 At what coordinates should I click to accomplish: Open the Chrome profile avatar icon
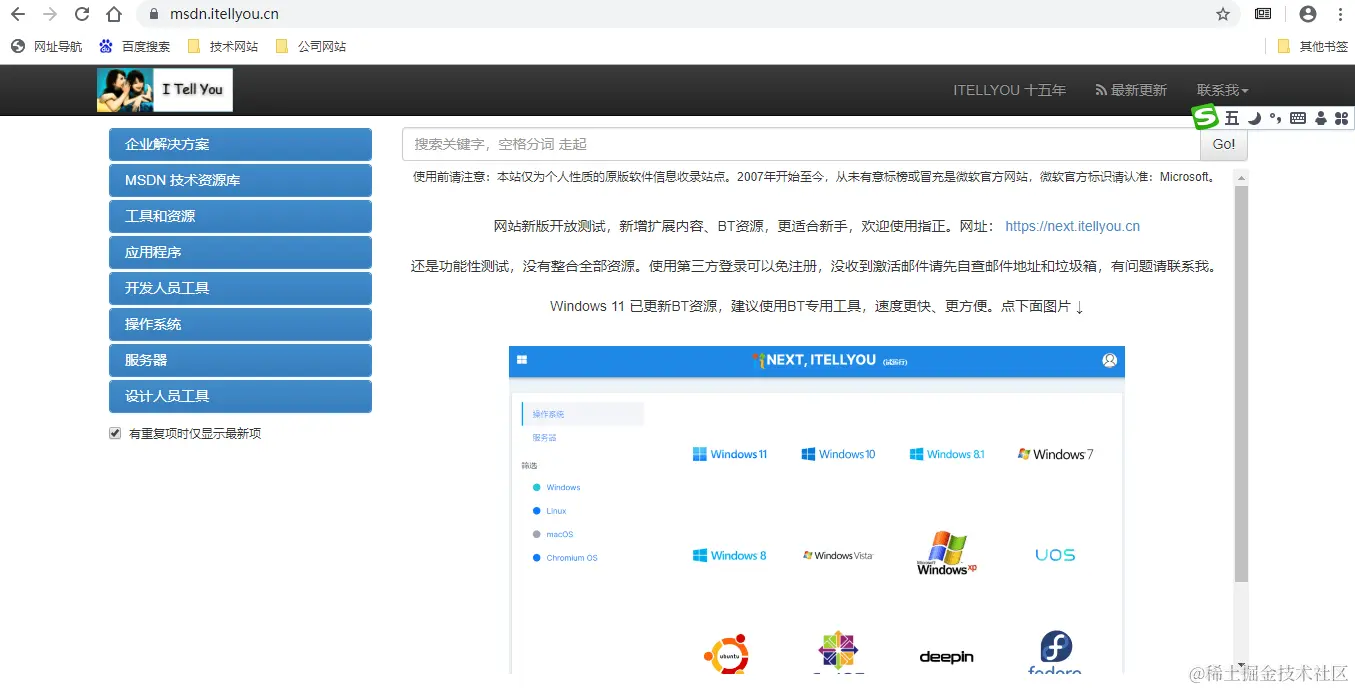[x=1307, y=14]
